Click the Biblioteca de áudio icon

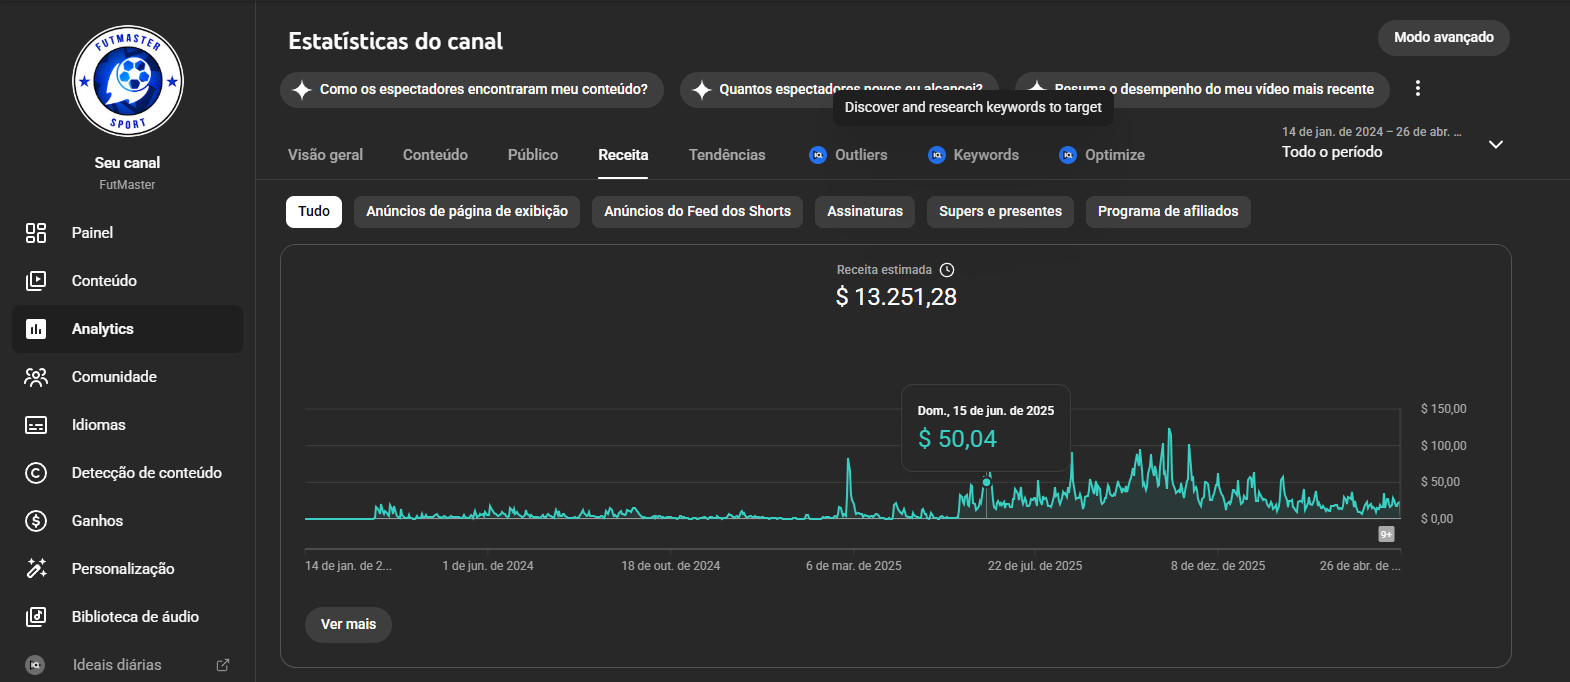pyautogui.click(x=36, y=617)
